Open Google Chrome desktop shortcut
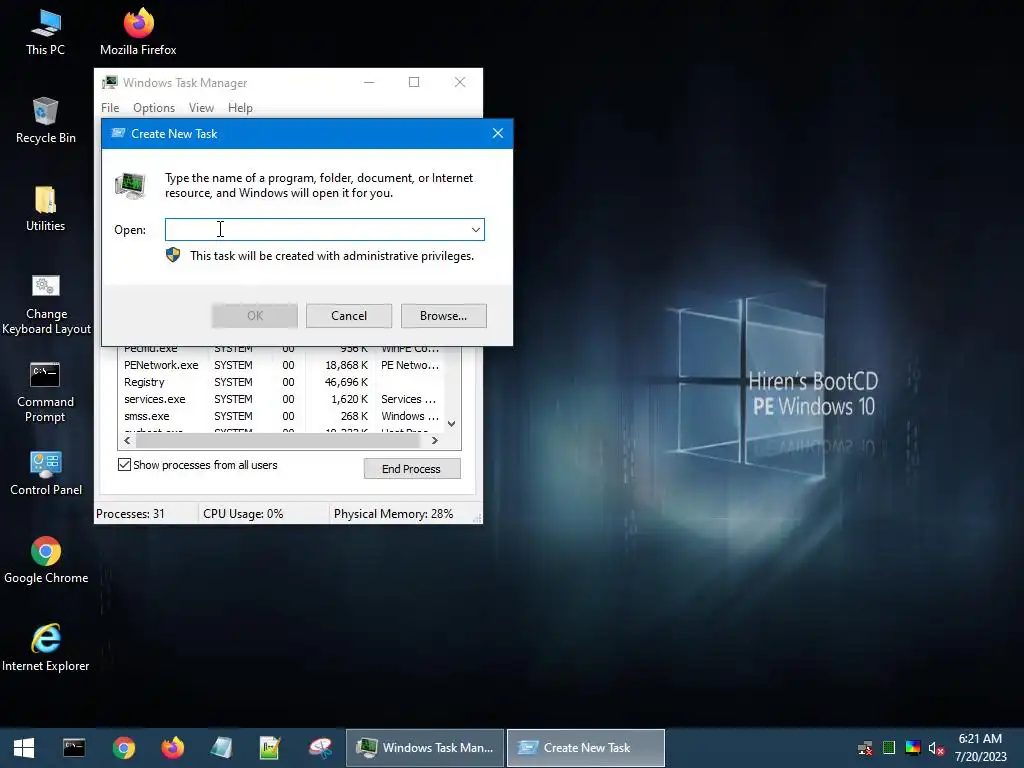Viewport: 1024px width, 768px height. (x=46, y=560)
